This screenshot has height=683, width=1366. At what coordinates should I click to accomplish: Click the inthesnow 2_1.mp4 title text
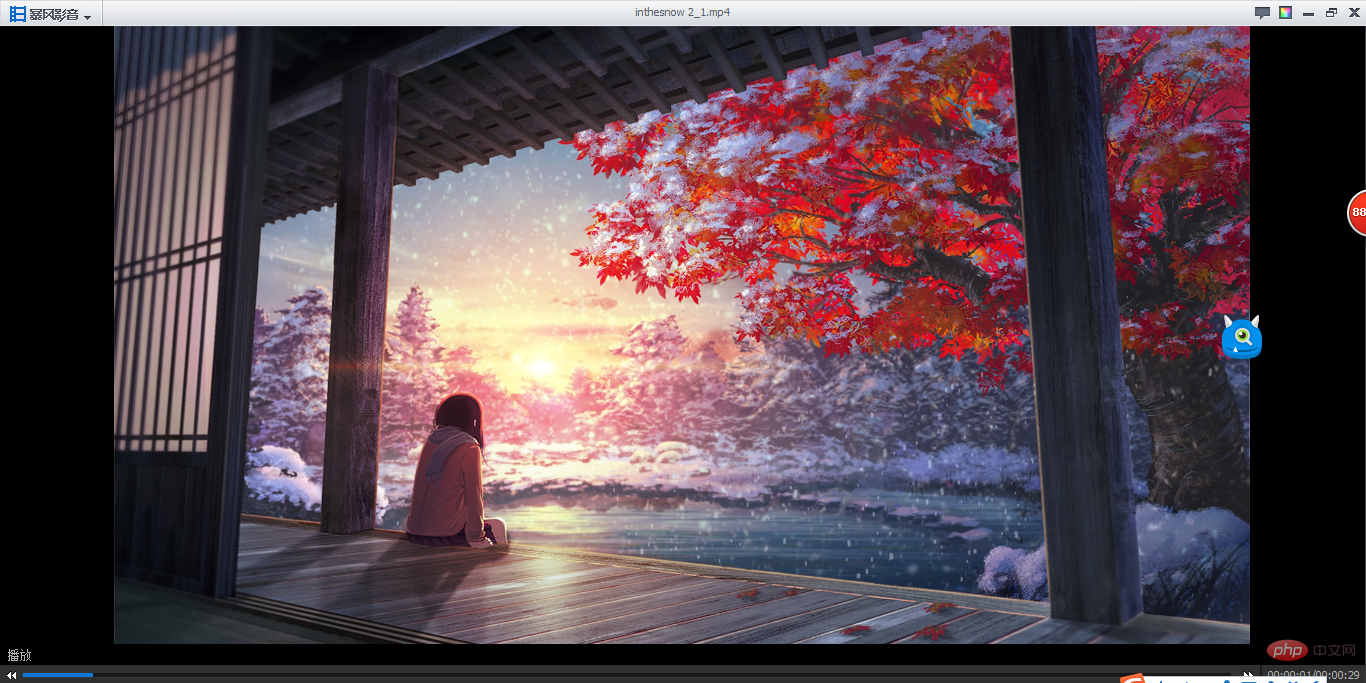[x=683, y=12]
